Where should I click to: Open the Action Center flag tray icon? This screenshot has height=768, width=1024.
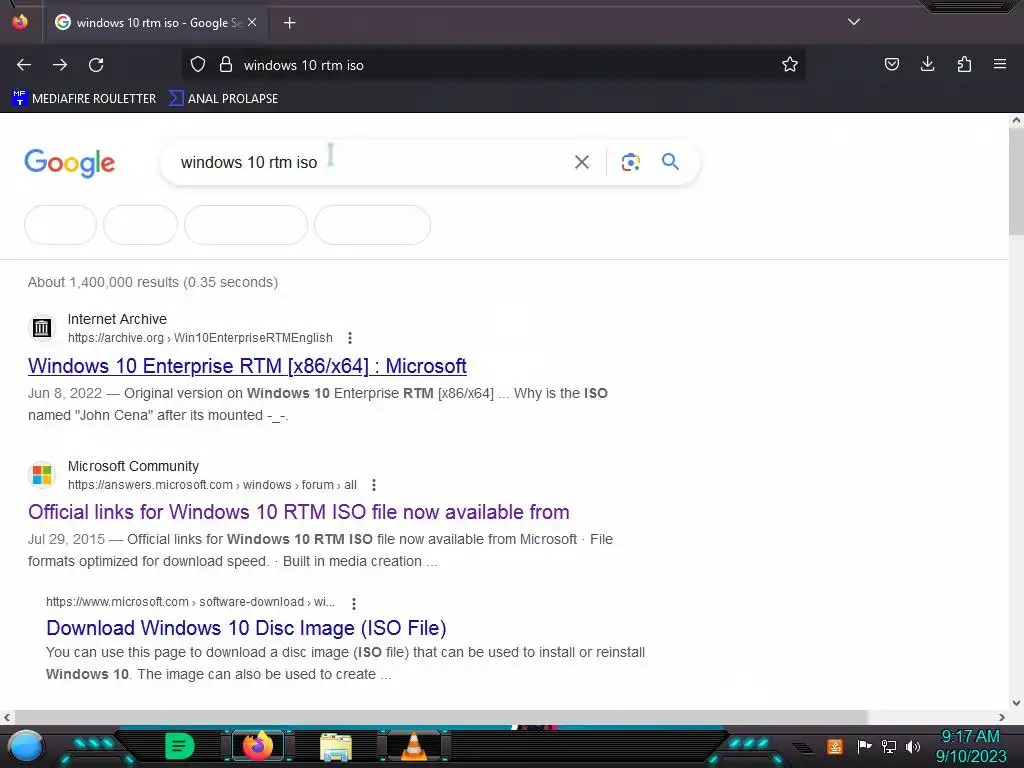coord(864,746)
